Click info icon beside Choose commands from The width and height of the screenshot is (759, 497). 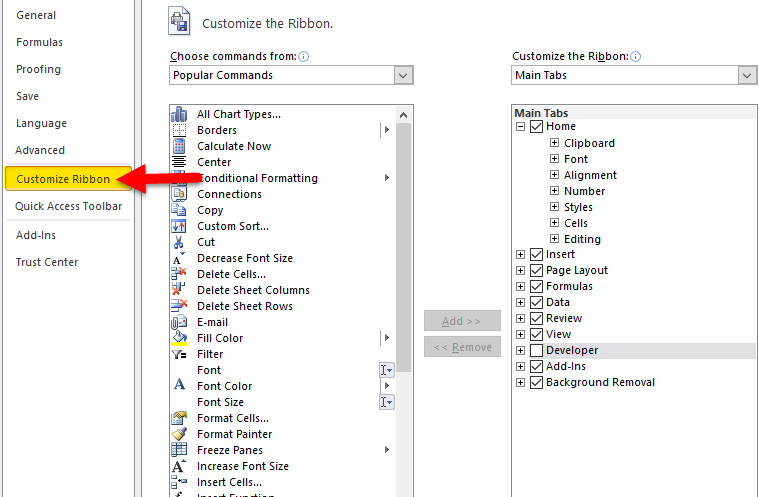point(304,57)
